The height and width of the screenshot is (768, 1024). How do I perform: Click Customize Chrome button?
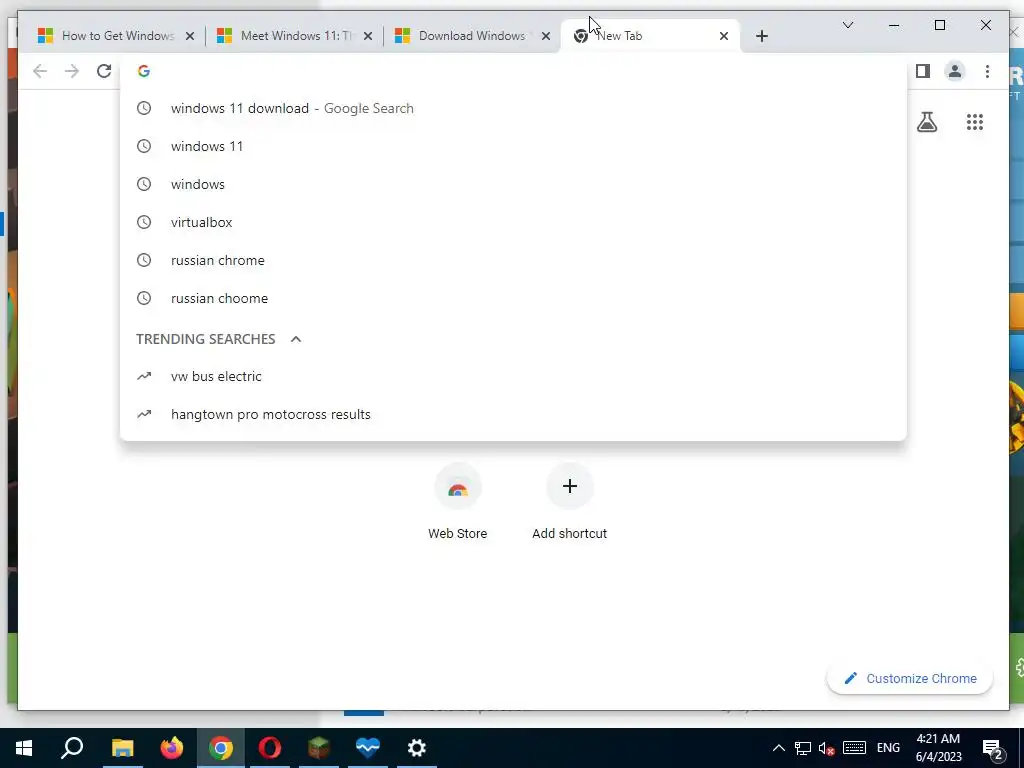910,679
